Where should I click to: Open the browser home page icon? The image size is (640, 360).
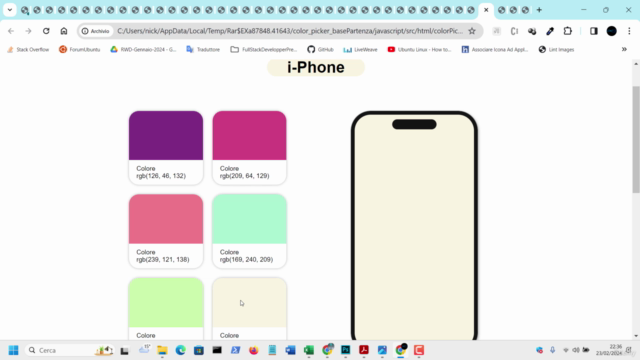click(64, 31)
